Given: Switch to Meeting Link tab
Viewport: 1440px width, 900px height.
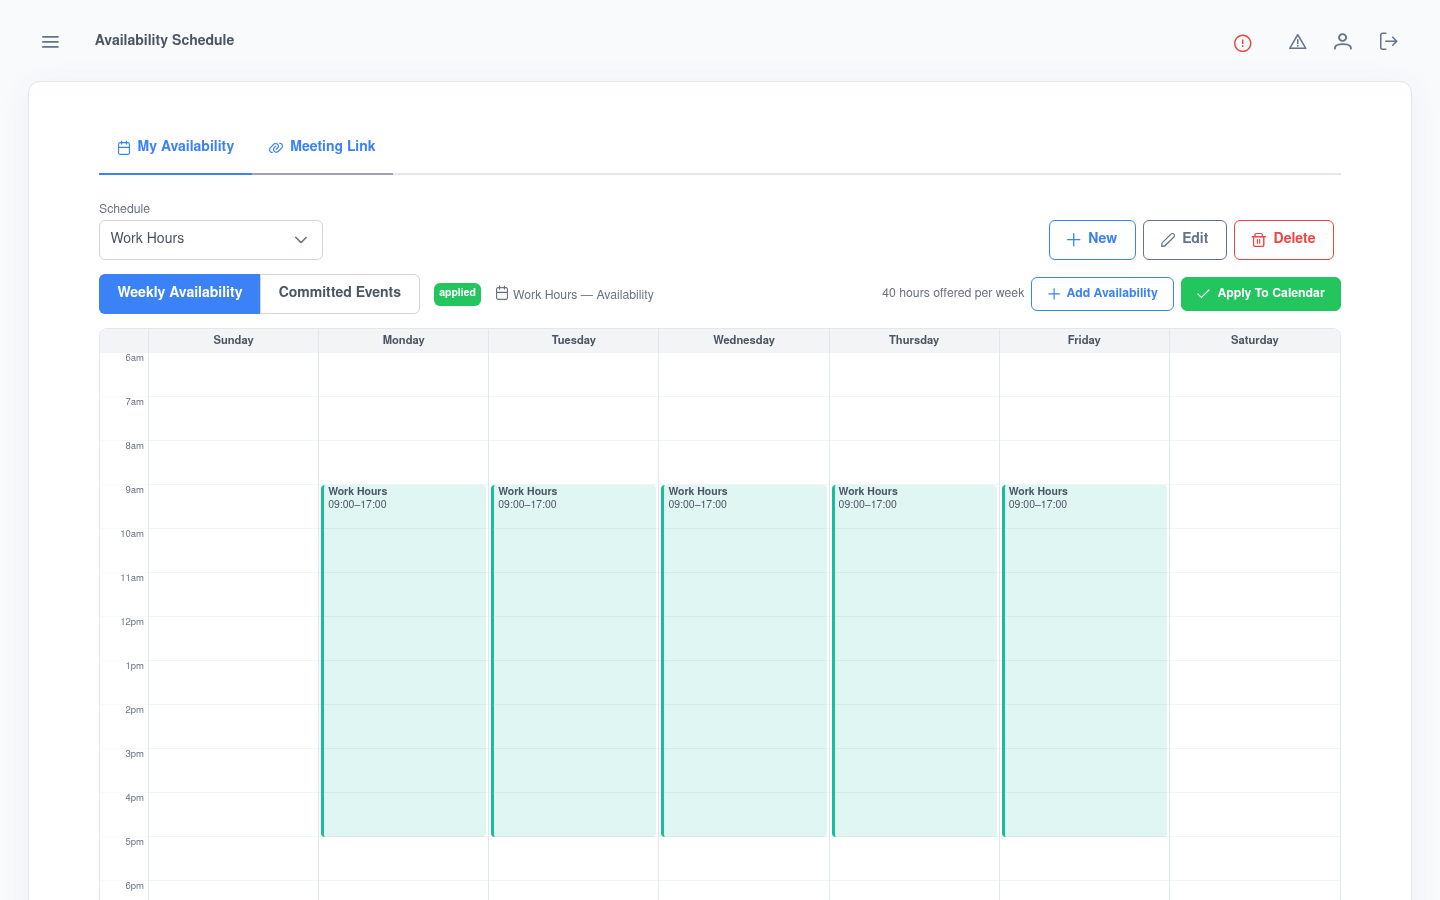Looking at the screenshot, I should pyautogui.click(x=322, y=147).
